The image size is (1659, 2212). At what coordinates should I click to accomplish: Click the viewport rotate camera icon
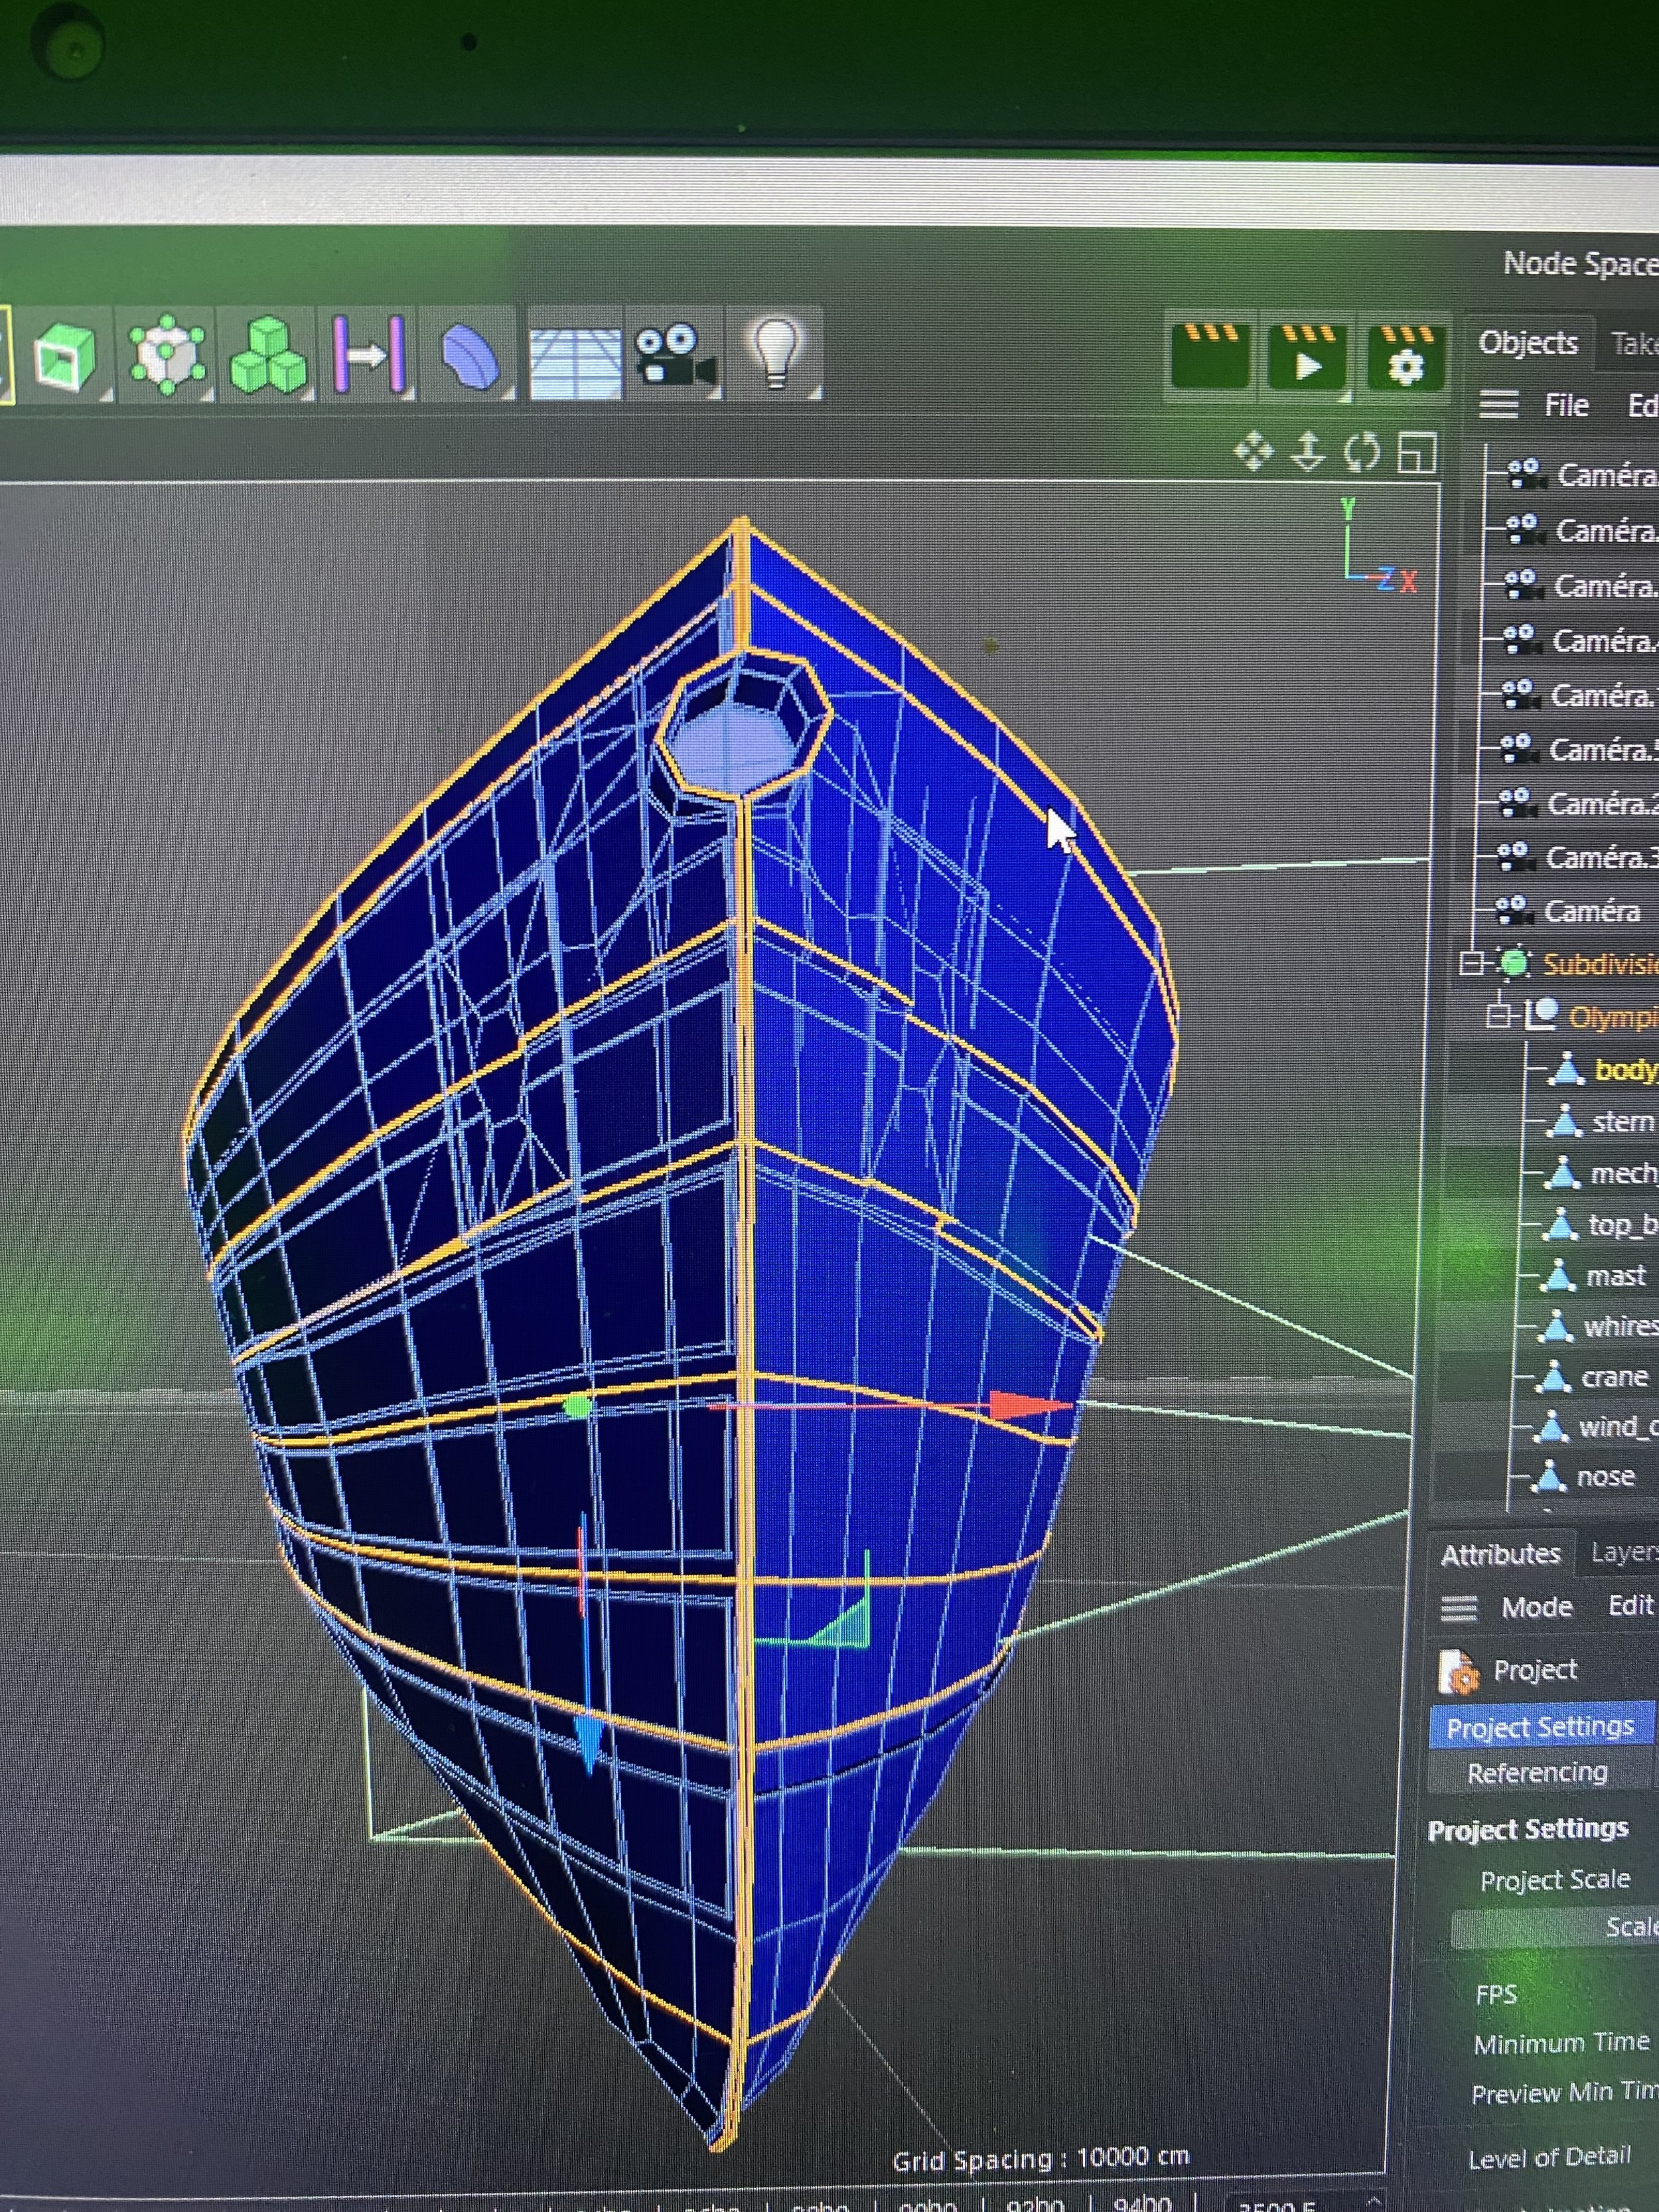point(1362,453)
